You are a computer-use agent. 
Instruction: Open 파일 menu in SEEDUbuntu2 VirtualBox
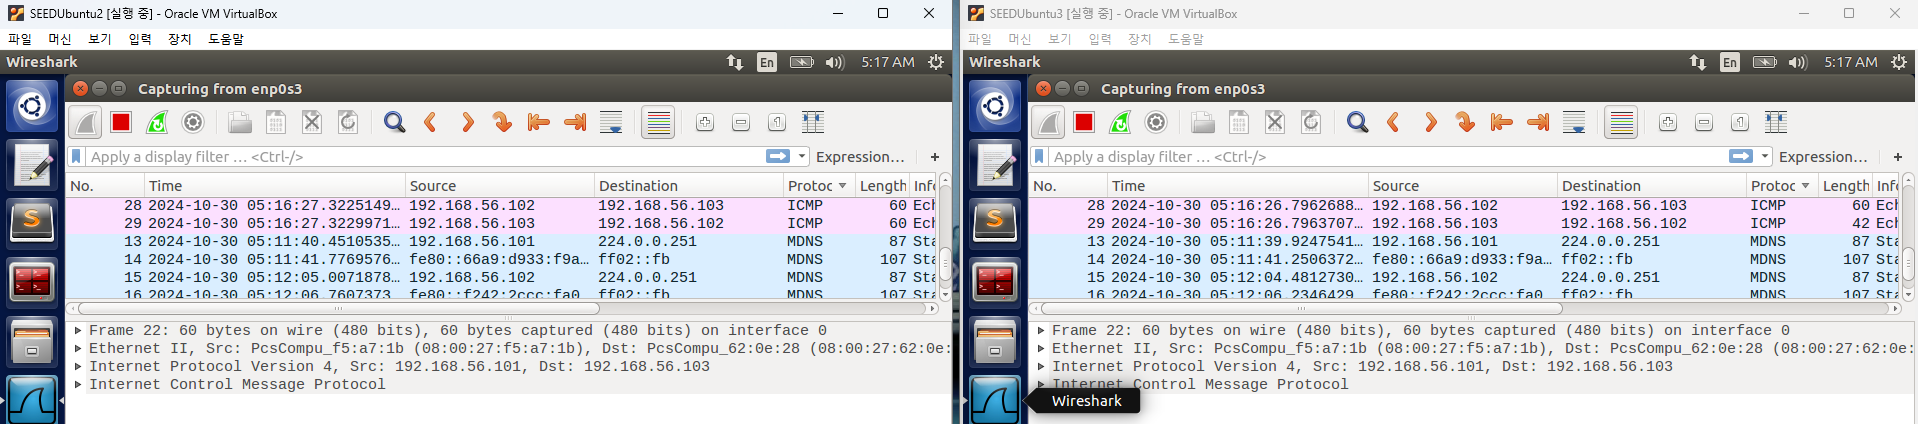(20, 39)
